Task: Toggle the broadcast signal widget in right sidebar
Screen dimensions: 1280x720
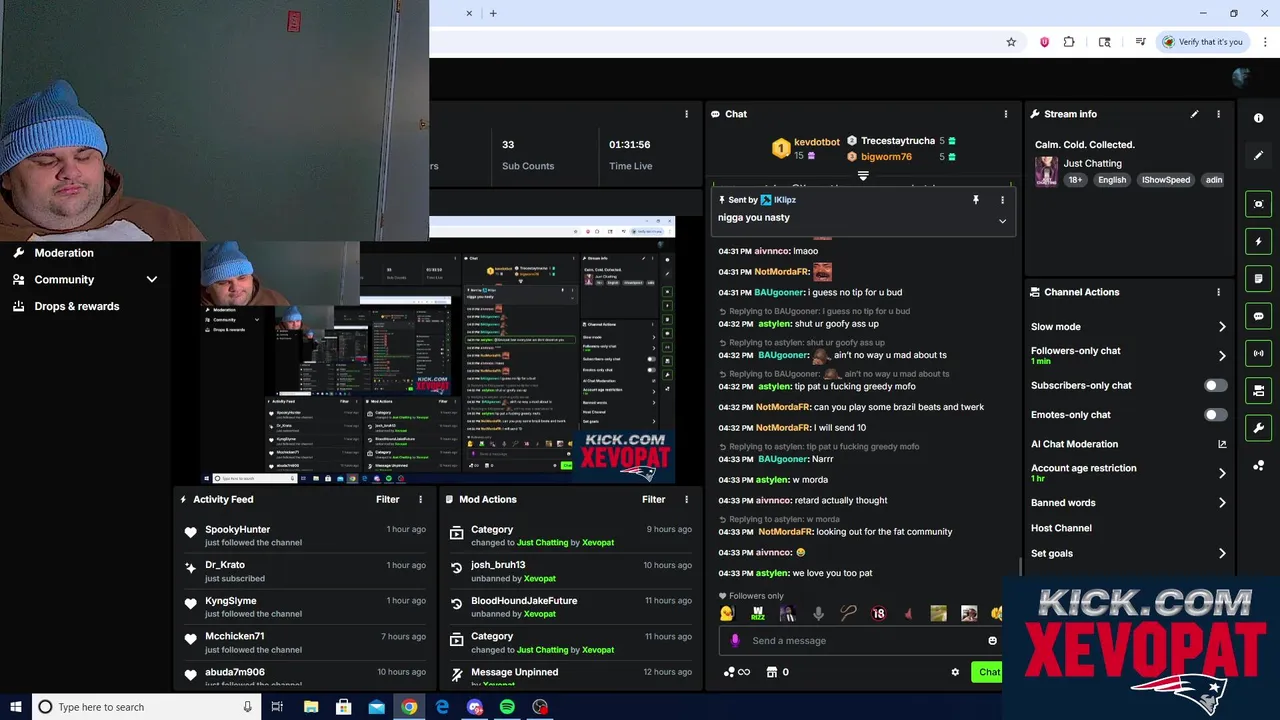Action: point(1258,353)
